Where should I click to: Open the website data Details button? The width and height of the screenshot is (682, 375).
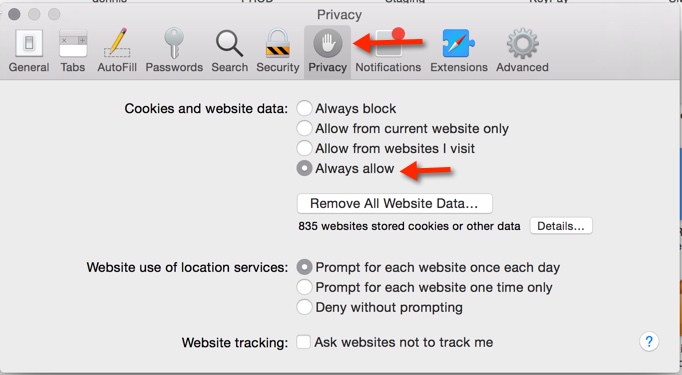pos(561,226)
